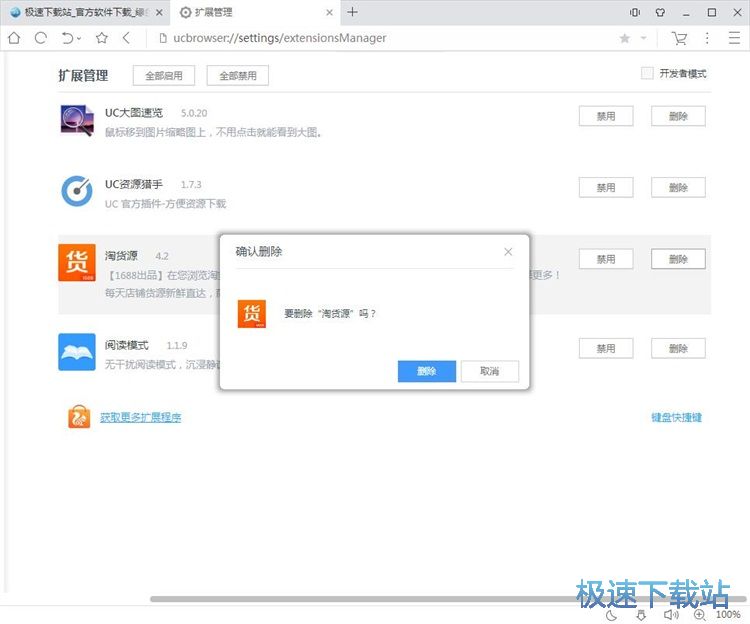Click the UC资源猎手 extension name
This screenshot has height=624, width=750.
[134, 184]
